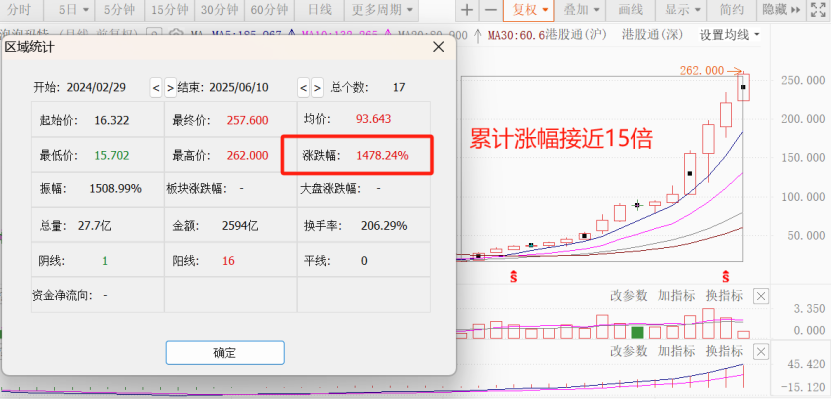831x399 pixels.
Task: Click 振幅 value 1508.99%
Action: click(116, 188)
